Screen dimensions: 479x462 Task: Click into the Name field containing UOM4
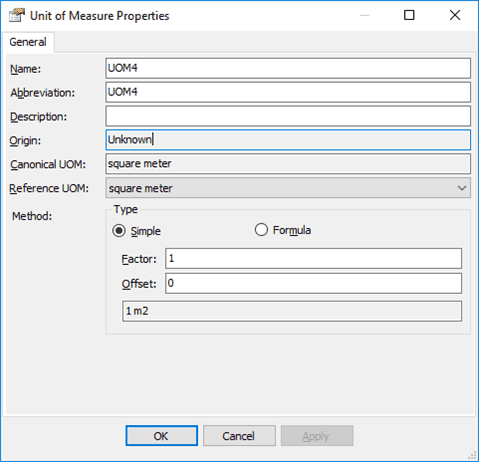coord(288,68)
